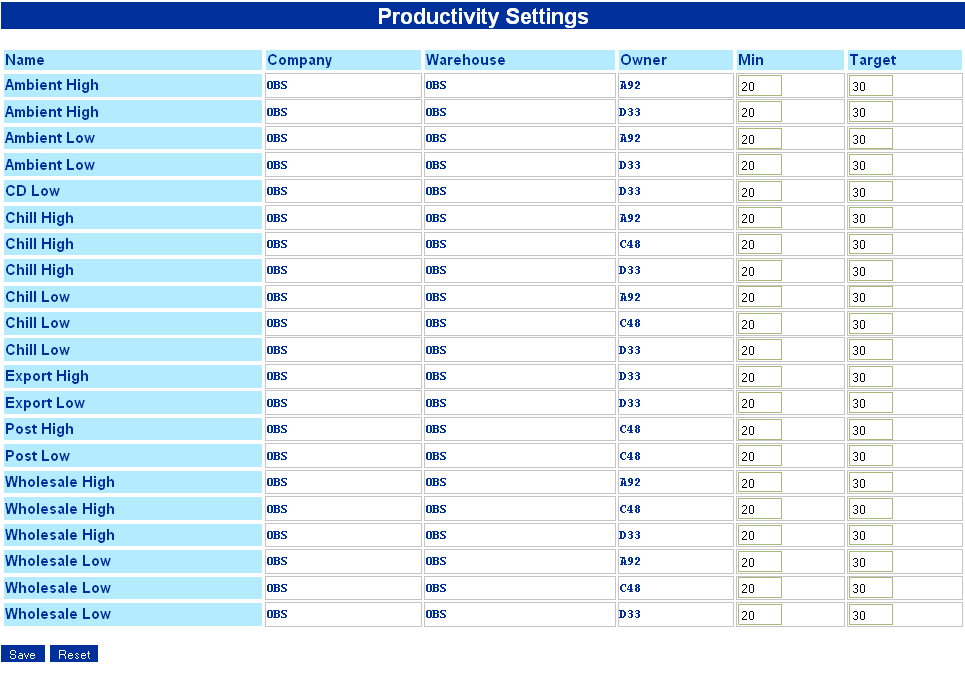The image size is (965, 676).
Task: Select the Owner column header
Action: tap(675, 60)
